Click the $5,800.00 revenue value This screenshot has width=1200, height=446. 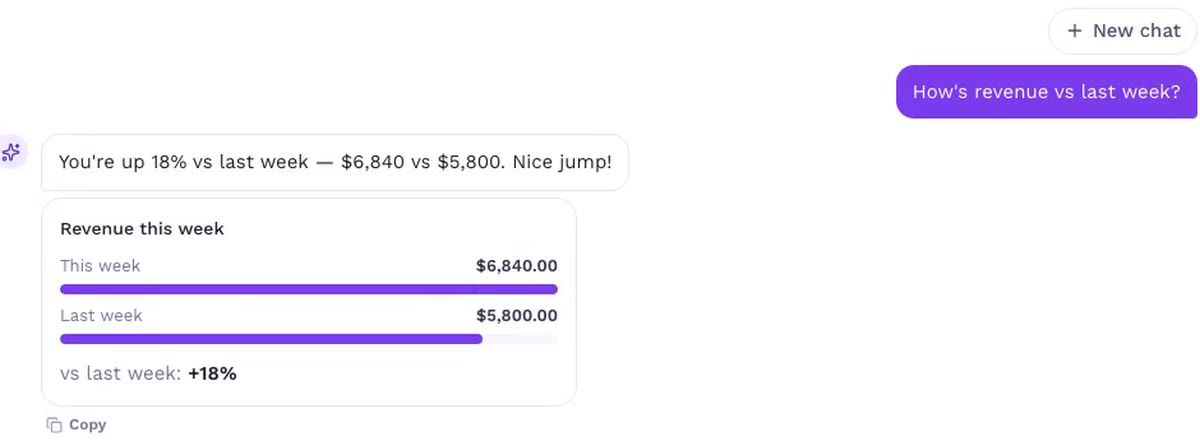[x=517, y=316]
